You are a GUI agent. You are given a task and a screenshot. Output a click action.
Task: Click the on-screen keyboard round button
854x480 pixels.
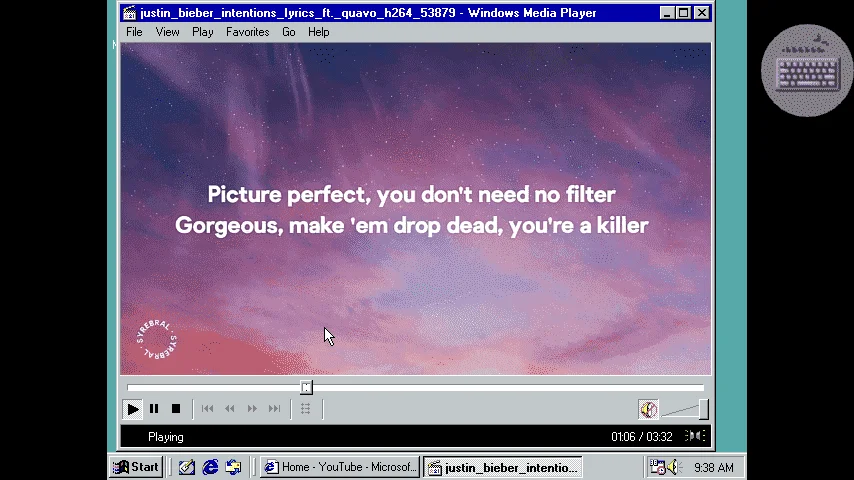pos(807,71)
